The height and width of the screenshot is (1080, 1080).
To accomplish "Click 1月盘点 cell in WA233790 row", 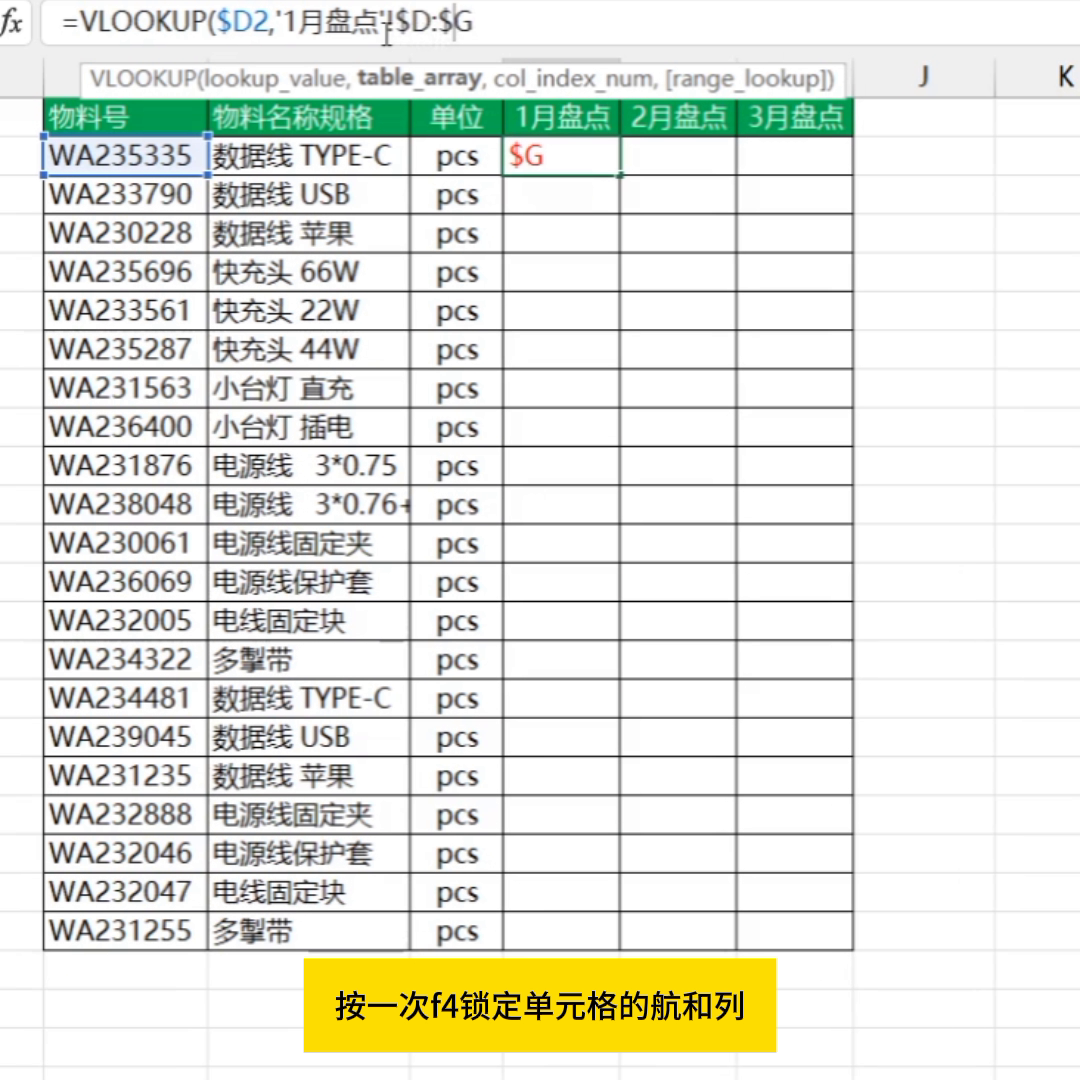I will point(561,195).
